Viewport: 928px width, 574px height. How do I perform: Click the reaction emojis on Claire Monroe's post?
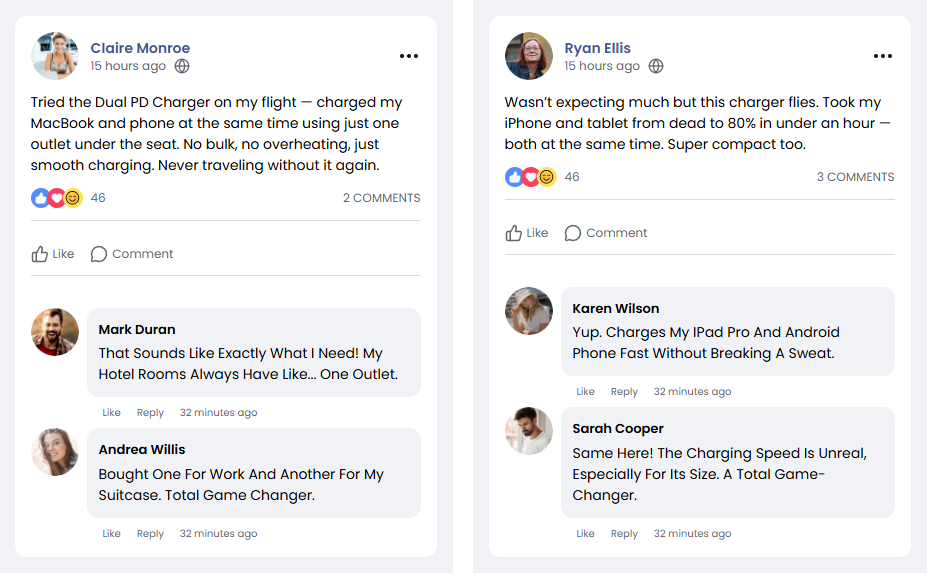[x=56, y=198]
